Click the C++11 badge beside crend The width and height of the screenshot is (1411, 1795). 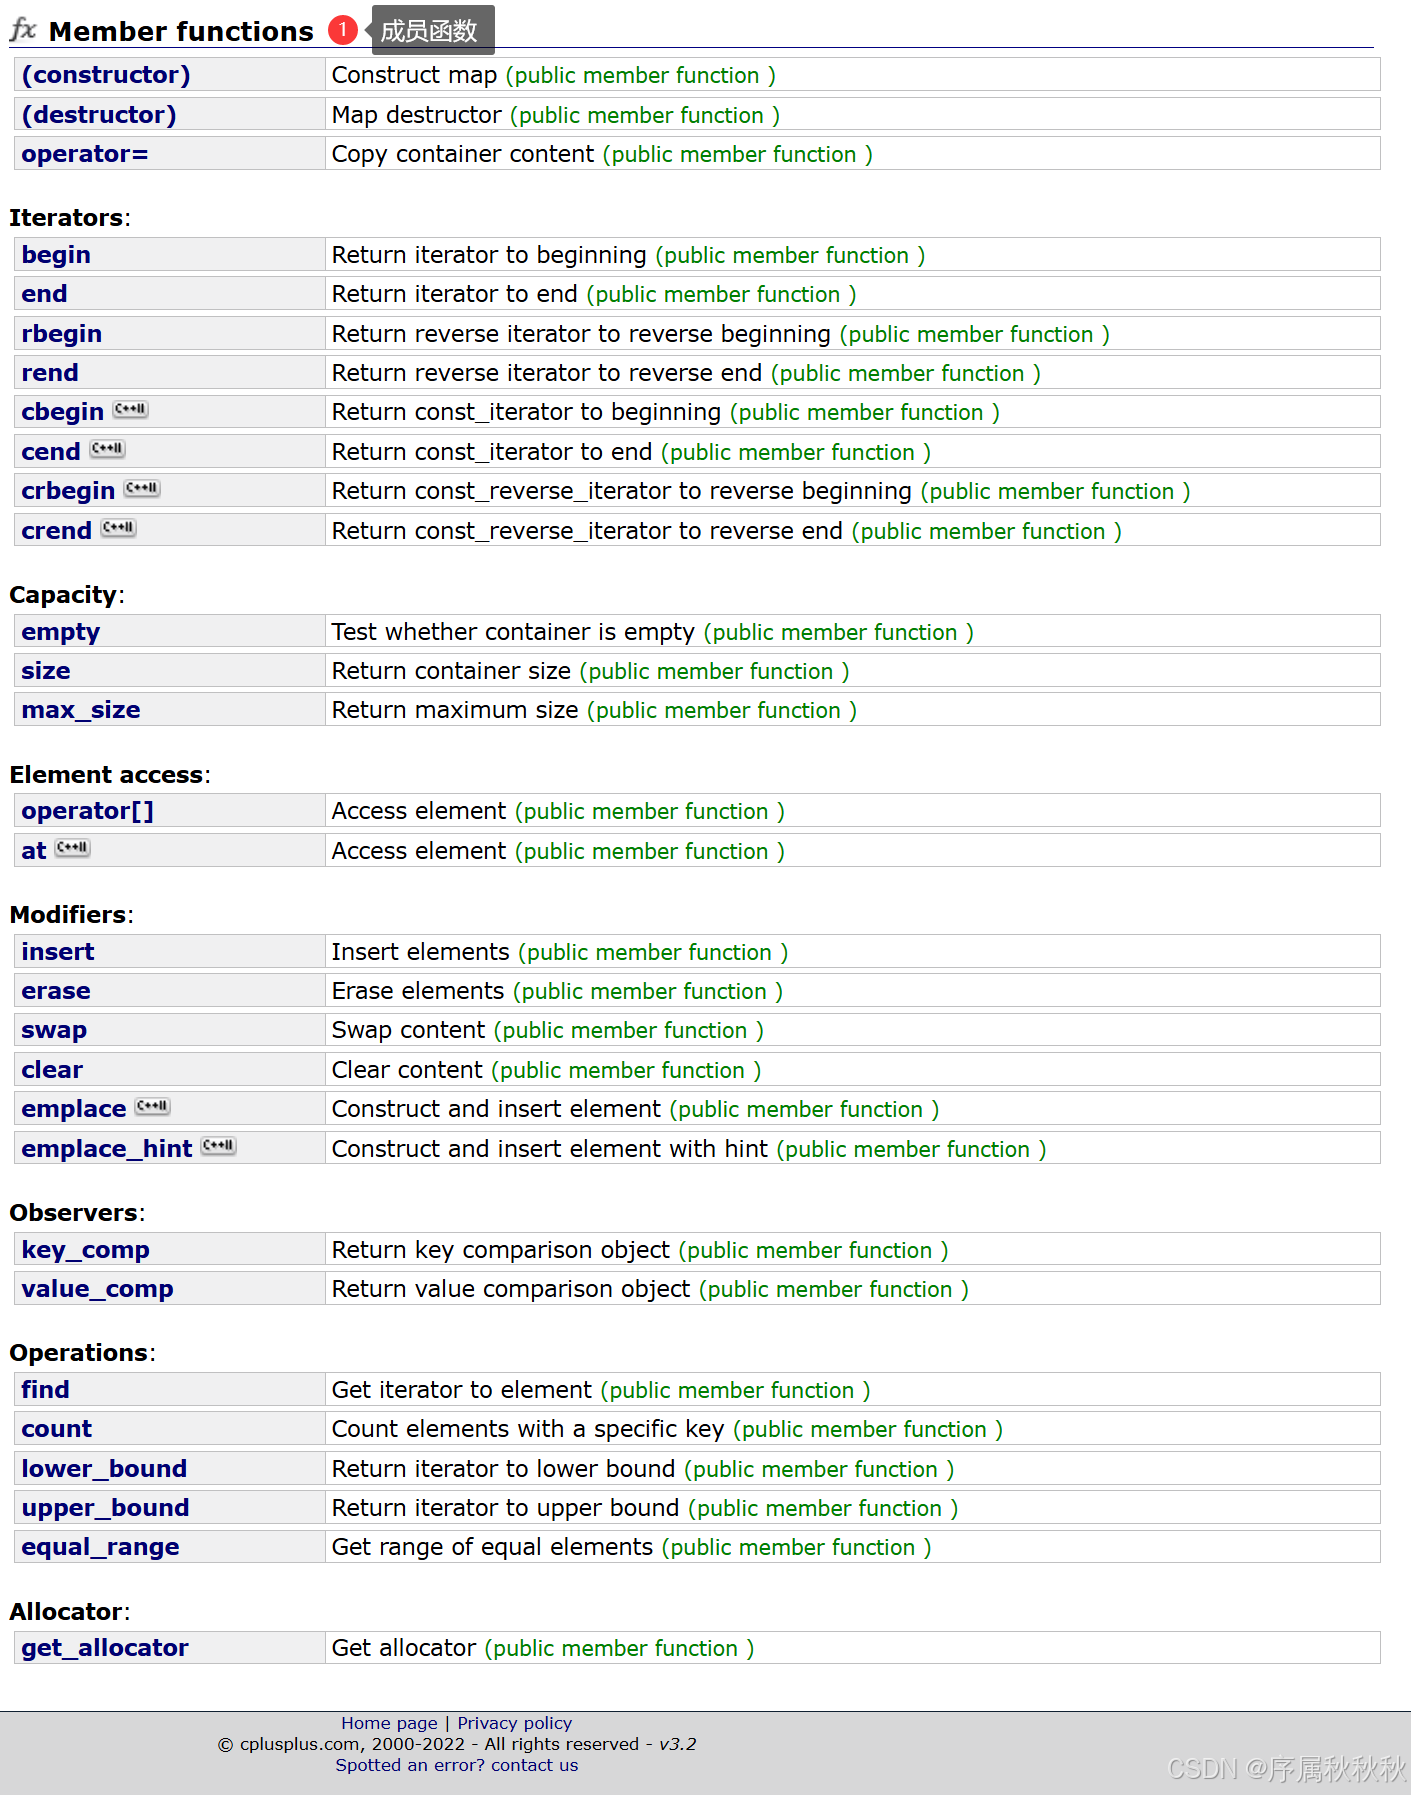[118, 528]
